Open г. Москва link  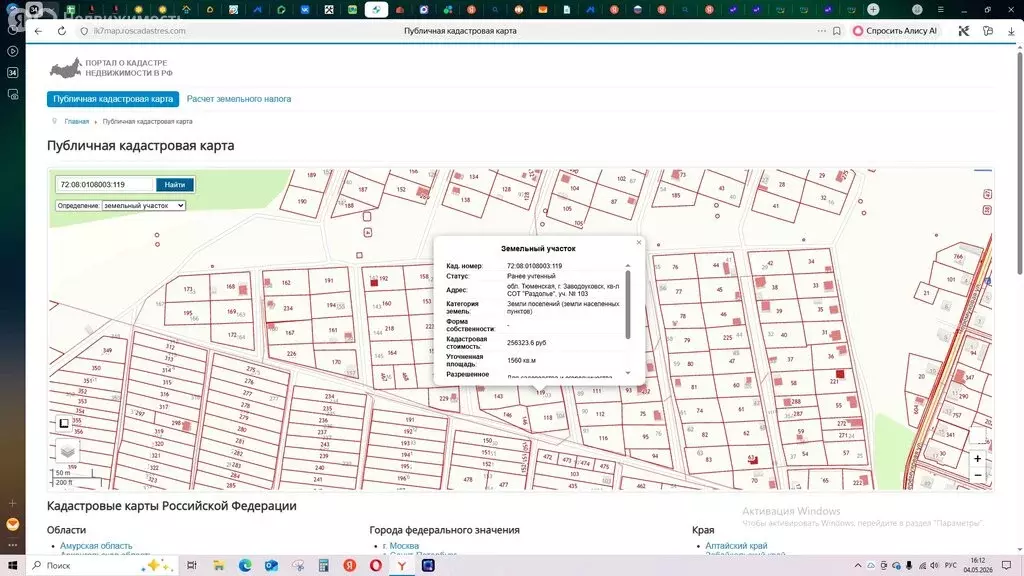(x=401, y=545)
